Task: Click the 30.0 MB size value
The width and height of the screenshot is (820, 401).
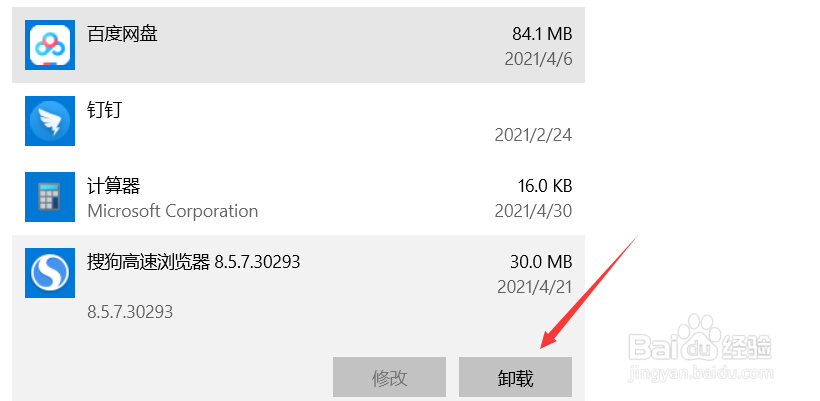Action: (x=541, y=262)
